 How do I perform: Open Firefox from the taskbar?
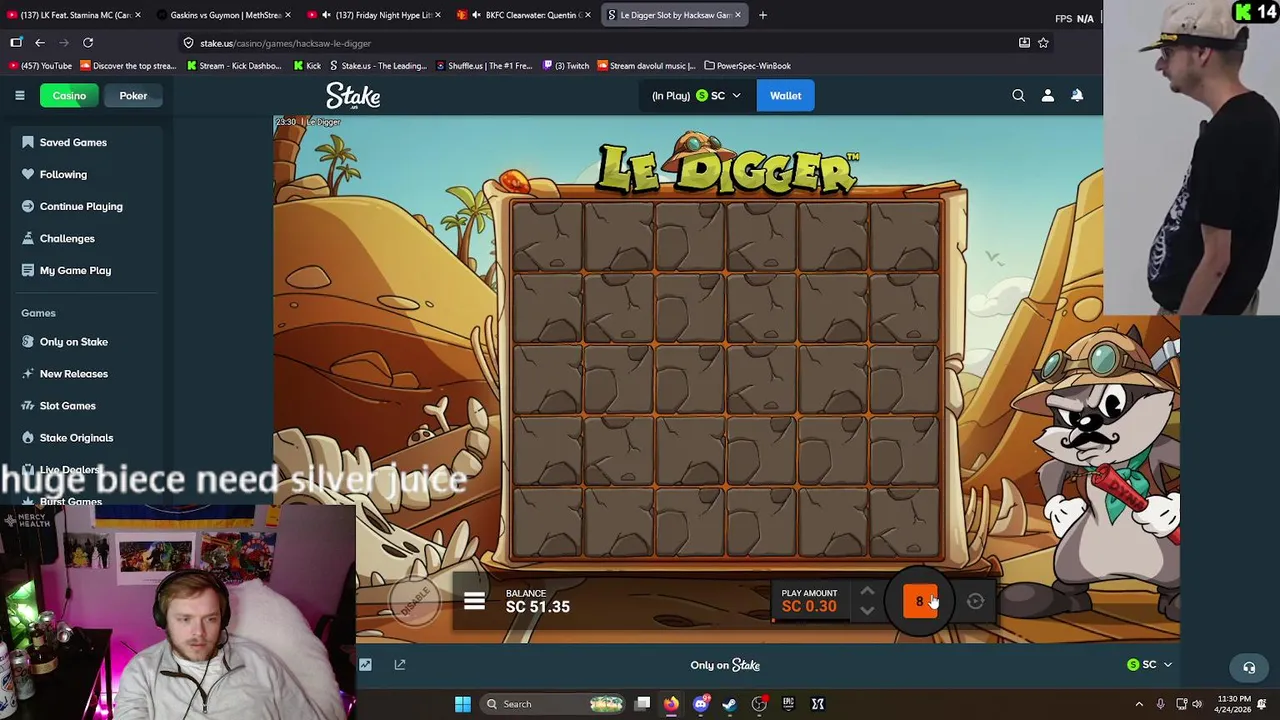pos(671,704)
